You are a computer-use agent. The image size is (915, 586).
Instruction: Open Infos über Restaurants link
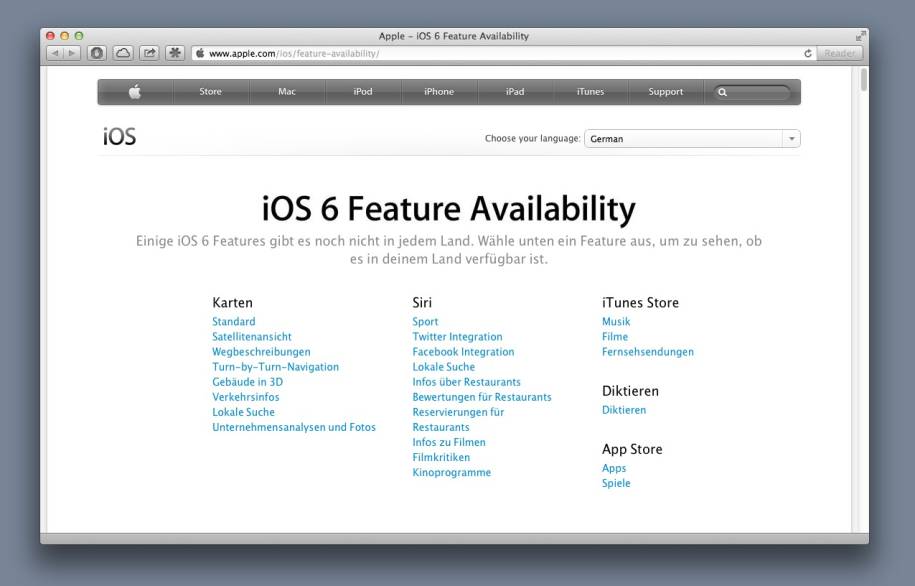click(x=466, y=382)
